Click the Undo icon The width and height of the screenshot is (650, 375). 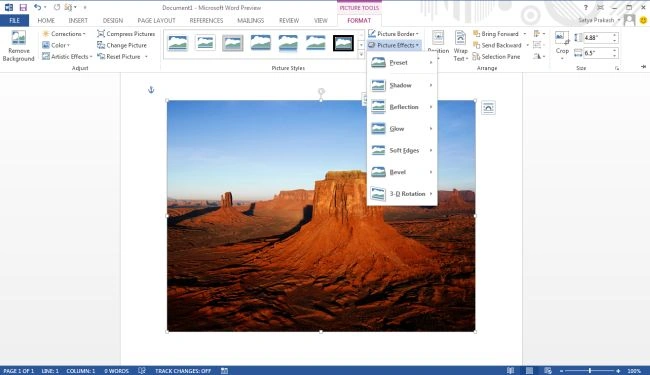click(x=37, y=7)
